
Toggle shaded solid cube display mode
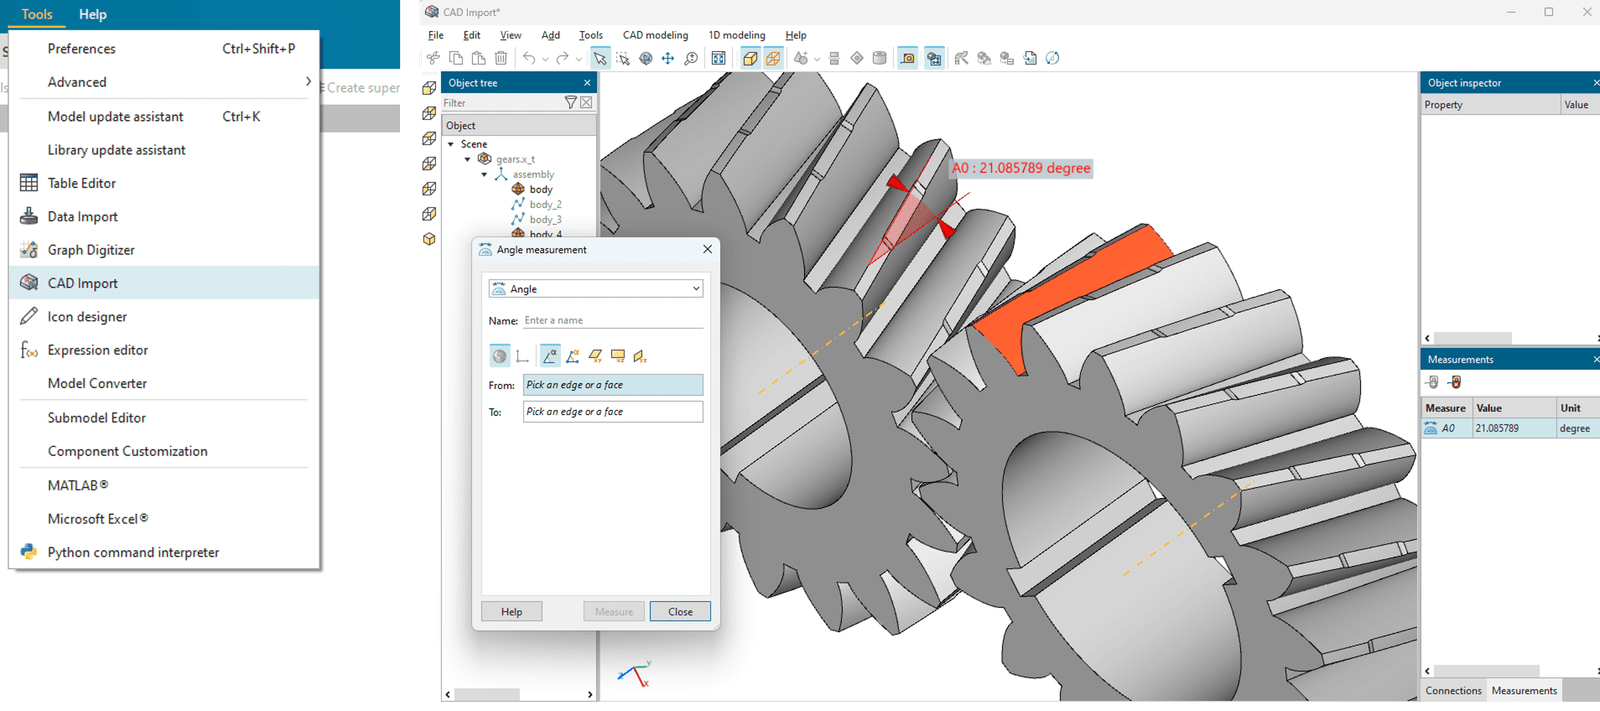(750, 58)
